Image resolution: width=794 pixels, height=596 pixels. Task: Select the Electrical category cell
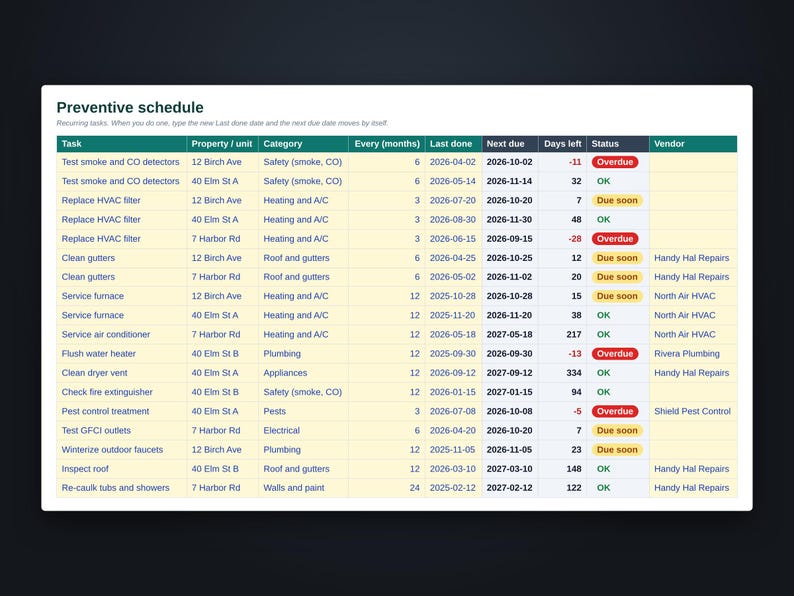[303, 431]
